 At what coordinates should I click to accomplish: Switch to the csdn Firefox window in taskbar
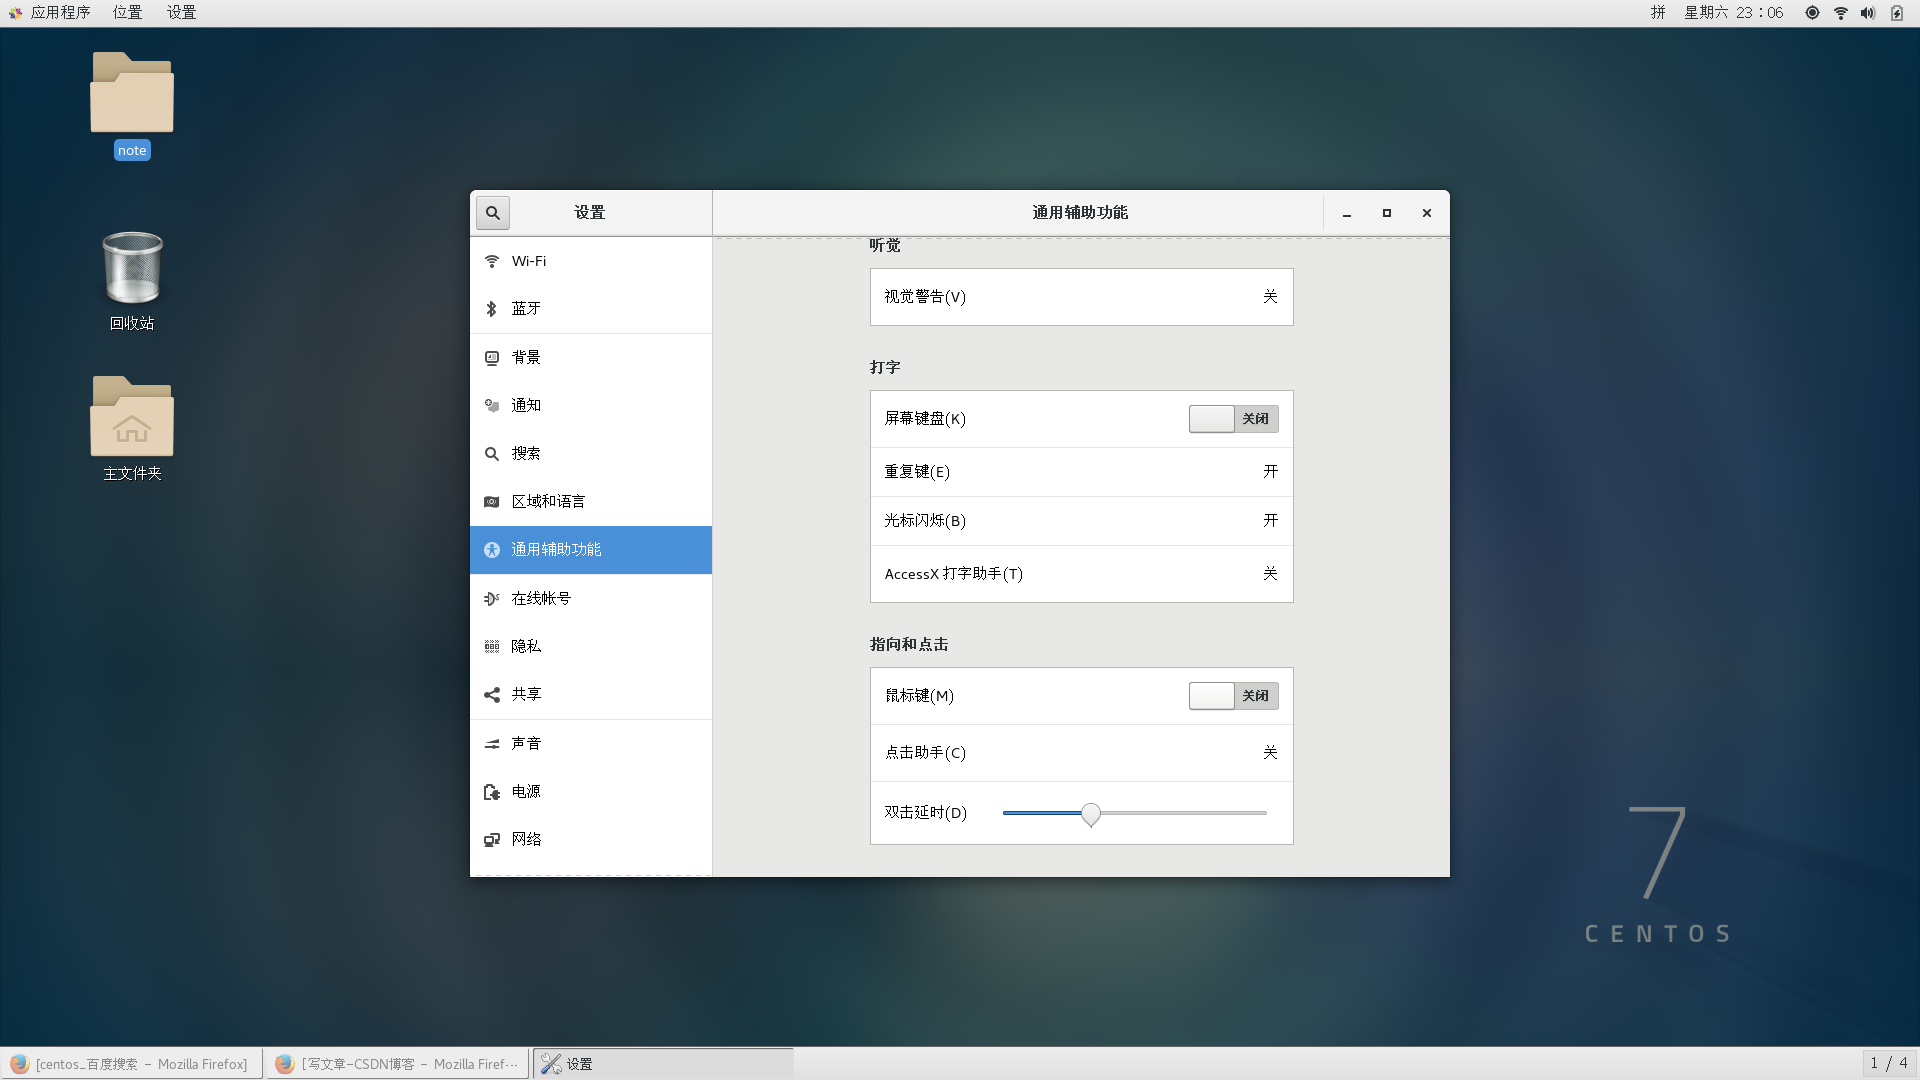click(x=398, y=1063)
